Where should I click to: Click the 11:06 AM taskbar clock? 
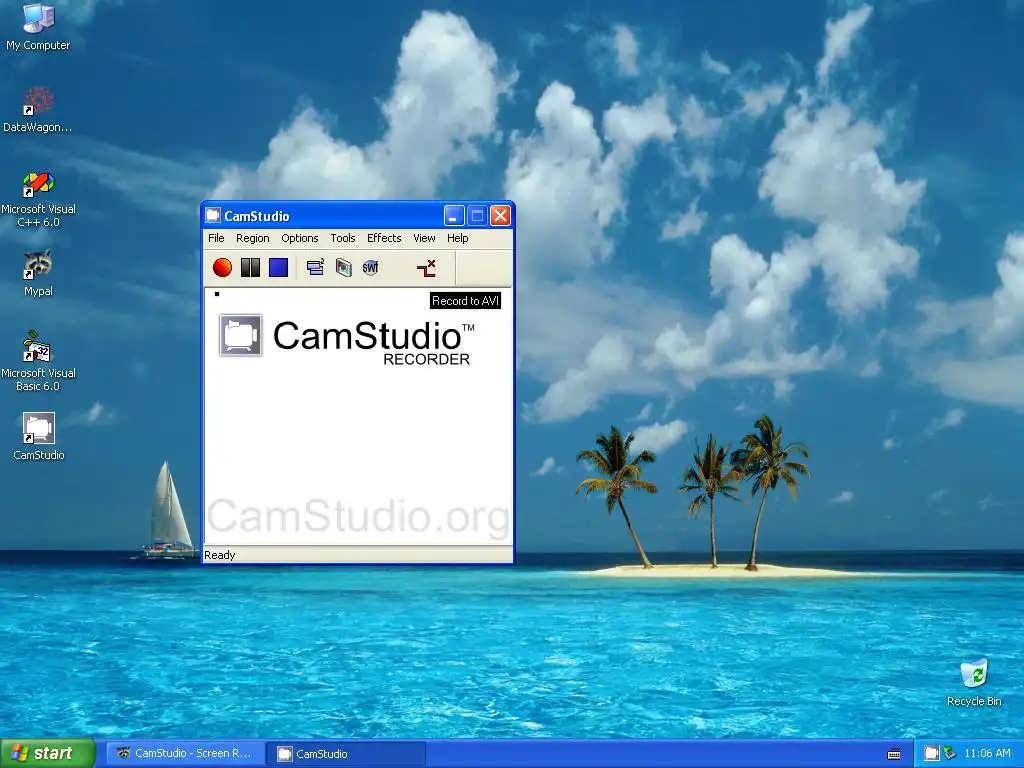tap(987, 754)
